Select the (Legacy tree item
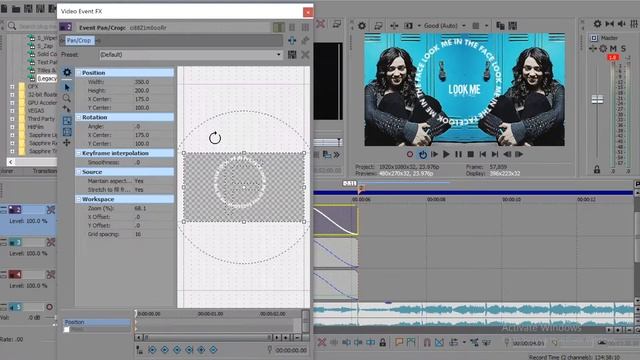 point(47,78)
